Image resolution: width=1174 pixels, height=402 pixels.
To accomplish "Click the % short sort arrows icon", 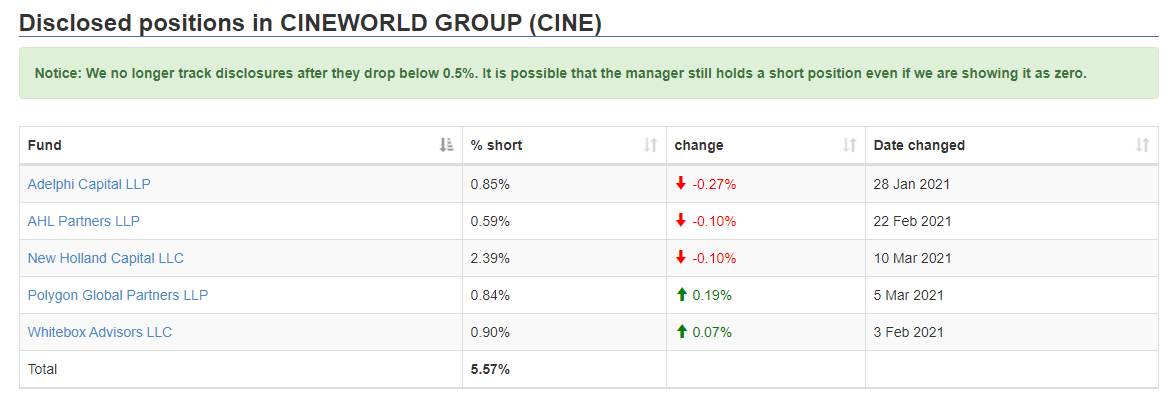I will 651,145.
